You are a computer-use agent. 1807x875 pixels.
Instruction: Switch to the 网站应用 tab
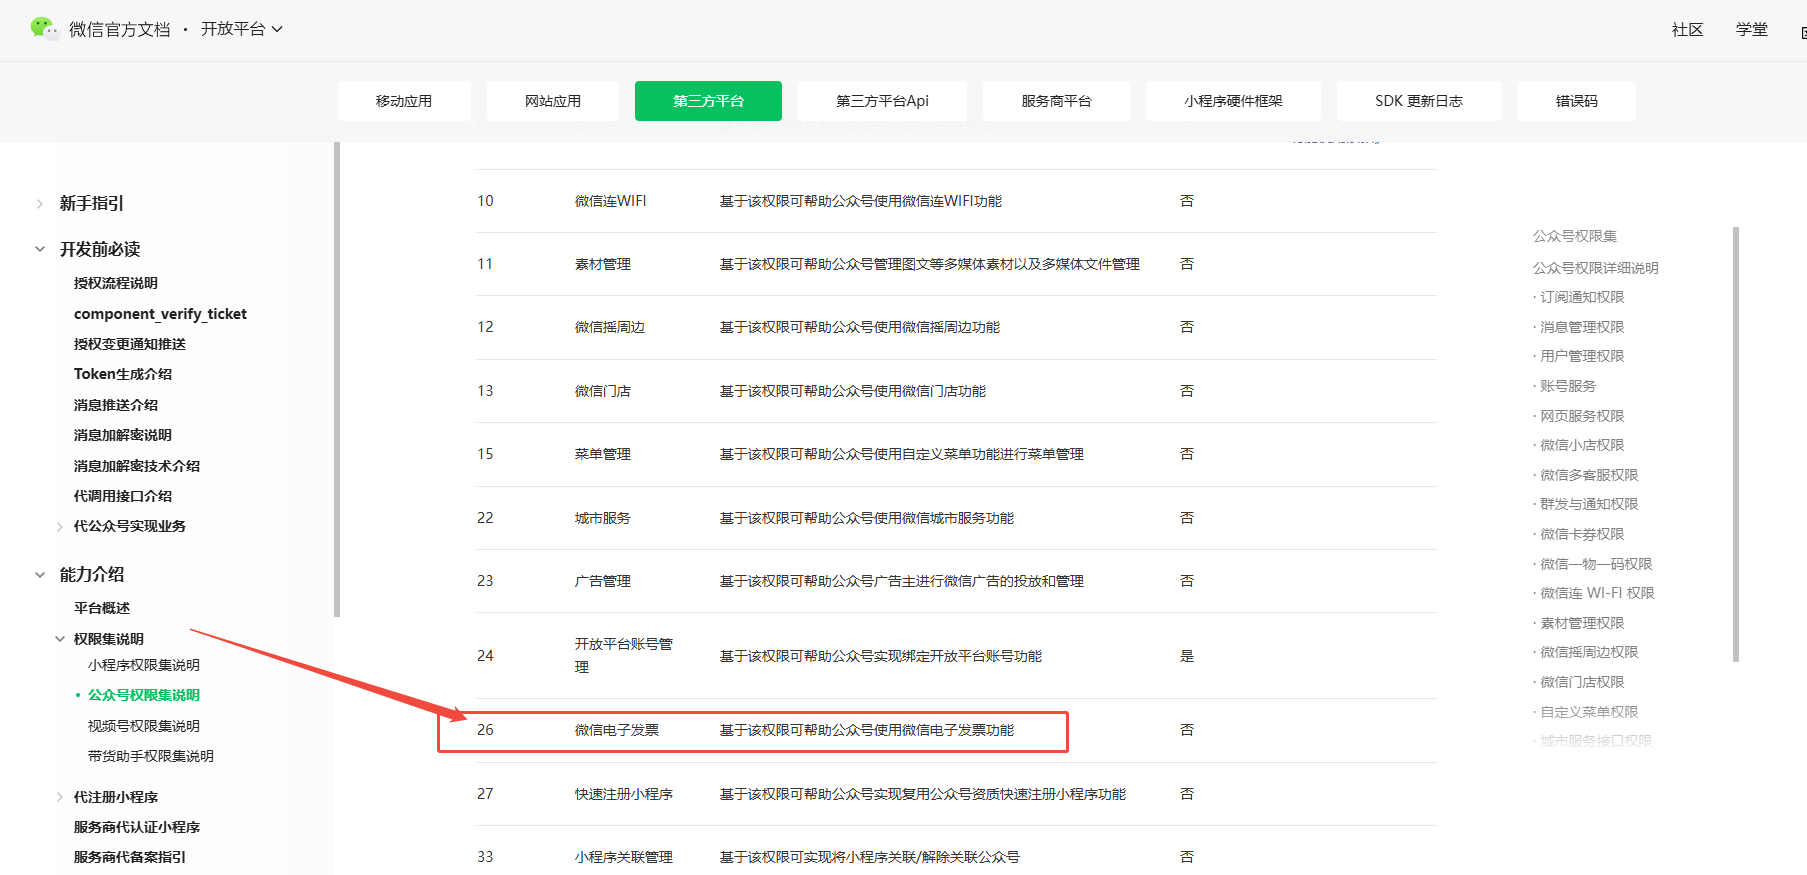[x=553, y=101]
